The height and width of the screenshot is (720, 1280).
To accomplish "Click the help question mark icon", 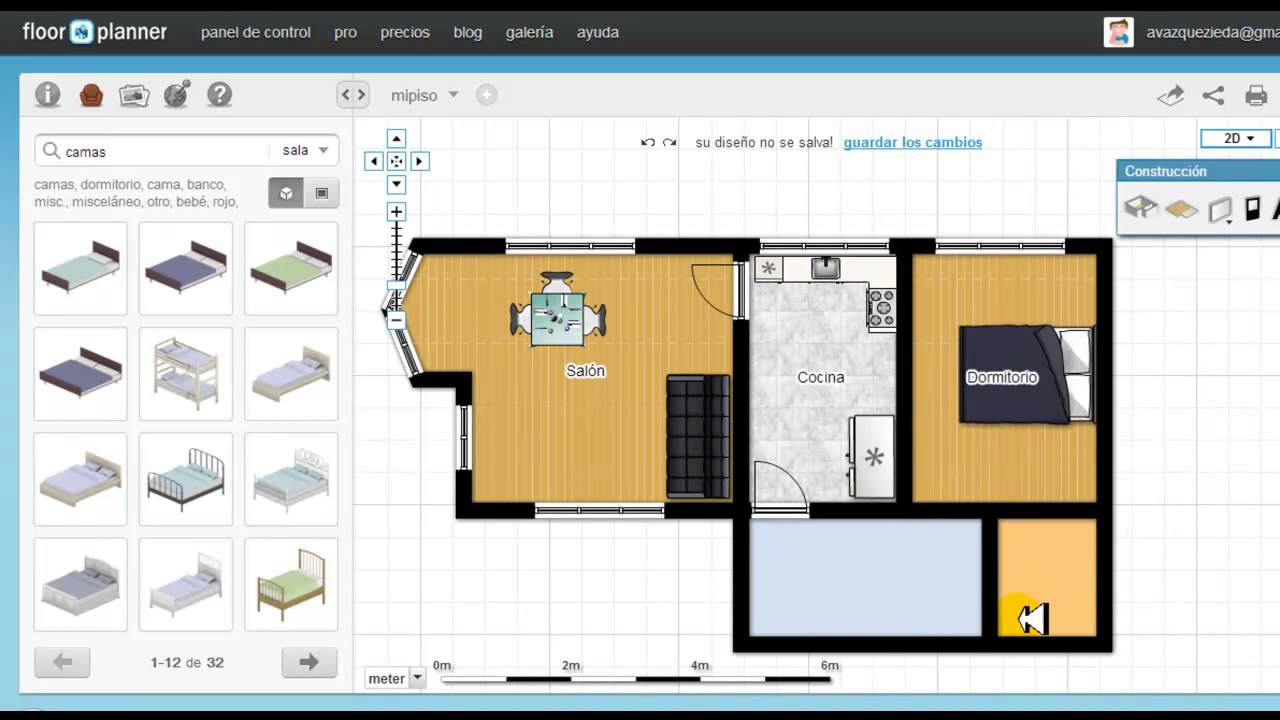I will [219, 94].
